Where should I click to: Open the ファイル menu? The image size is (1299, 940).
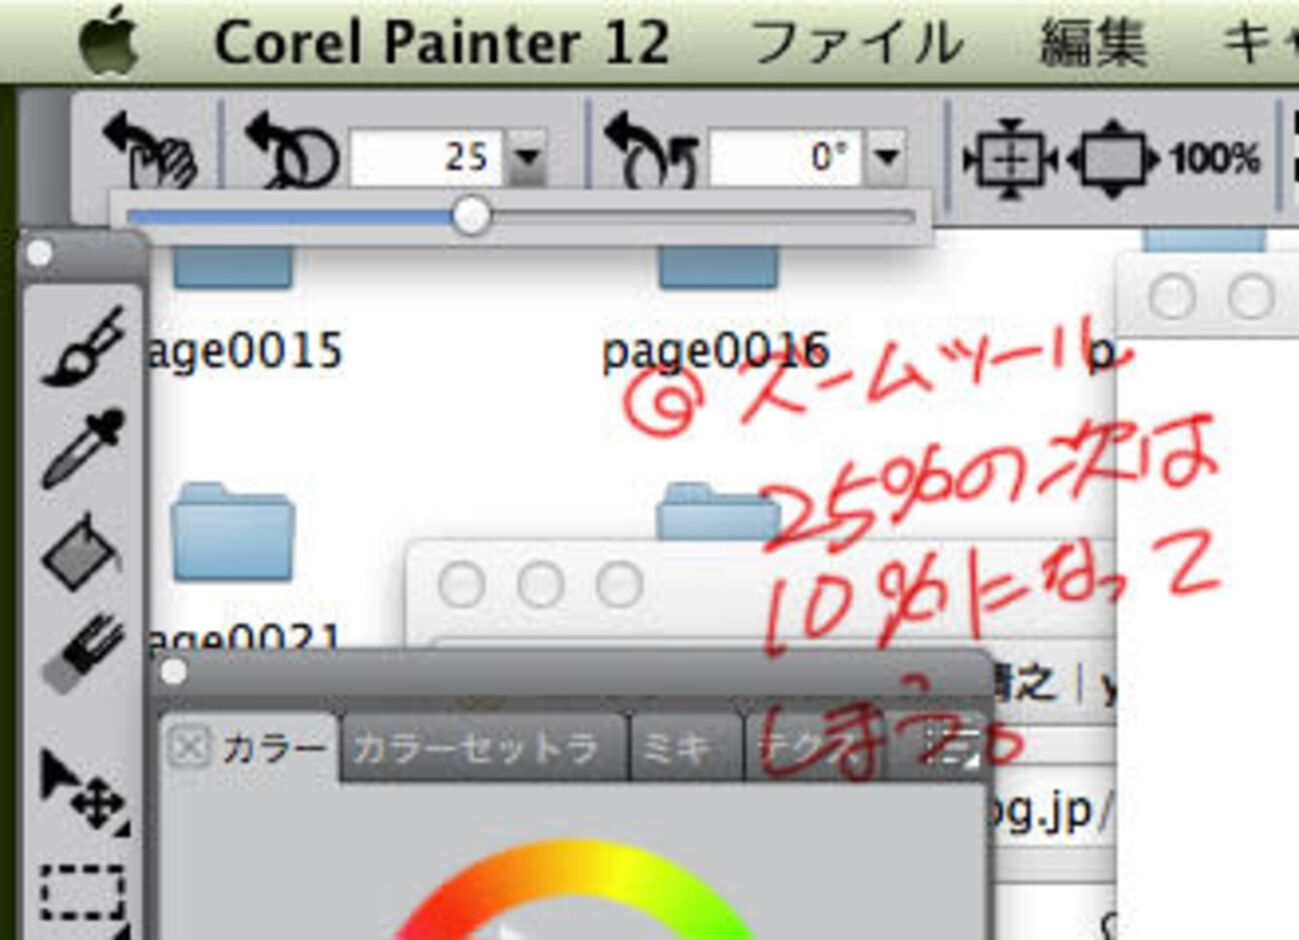857,43
